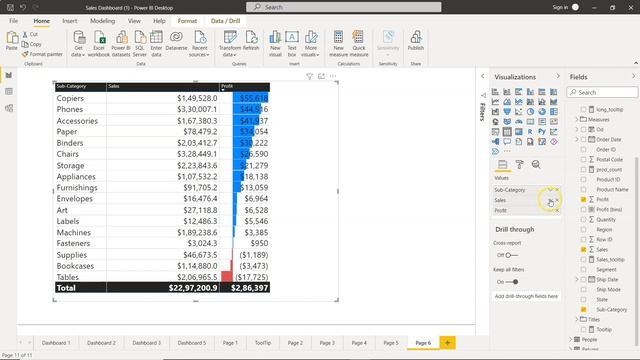The height and width of the screenshot is (360, 640).
Task: Click the Focus mode icon on the visual
Action: 321,76
